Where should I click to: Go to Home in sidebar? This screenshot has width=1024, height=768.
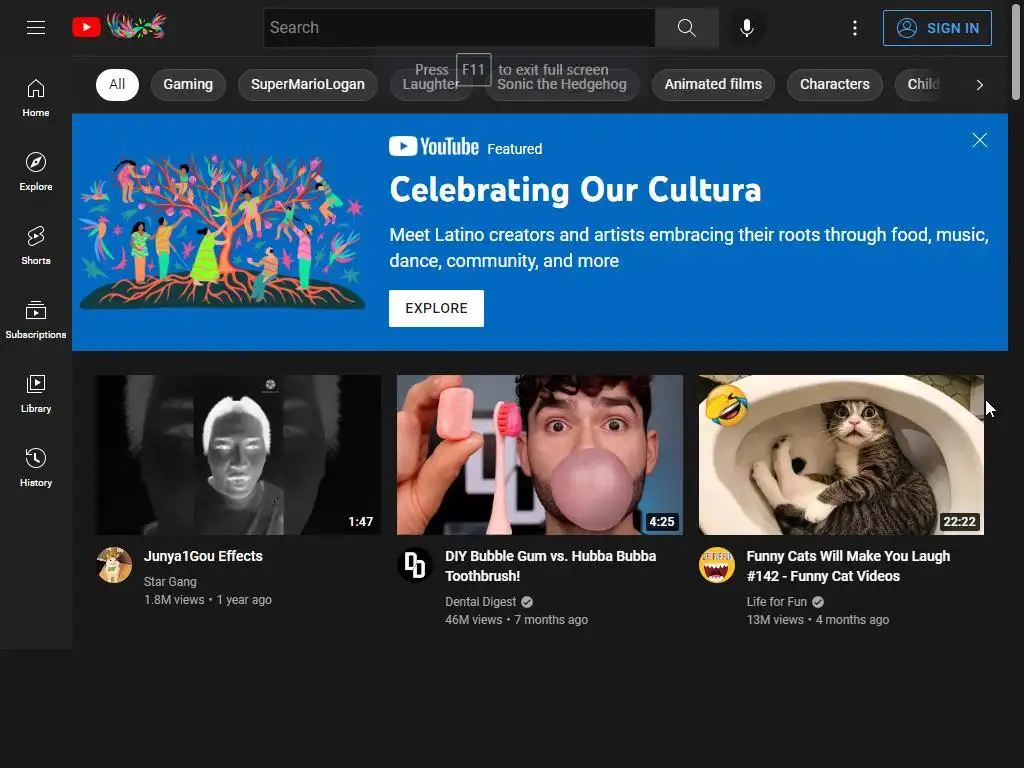pos(36,98)
